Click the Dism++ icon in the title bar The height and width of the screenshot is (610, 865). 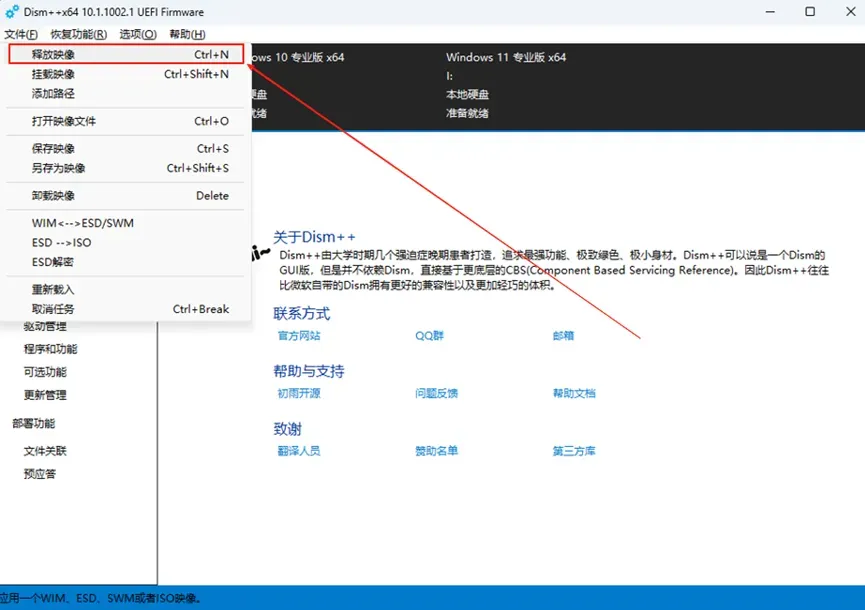coord(11,11)
